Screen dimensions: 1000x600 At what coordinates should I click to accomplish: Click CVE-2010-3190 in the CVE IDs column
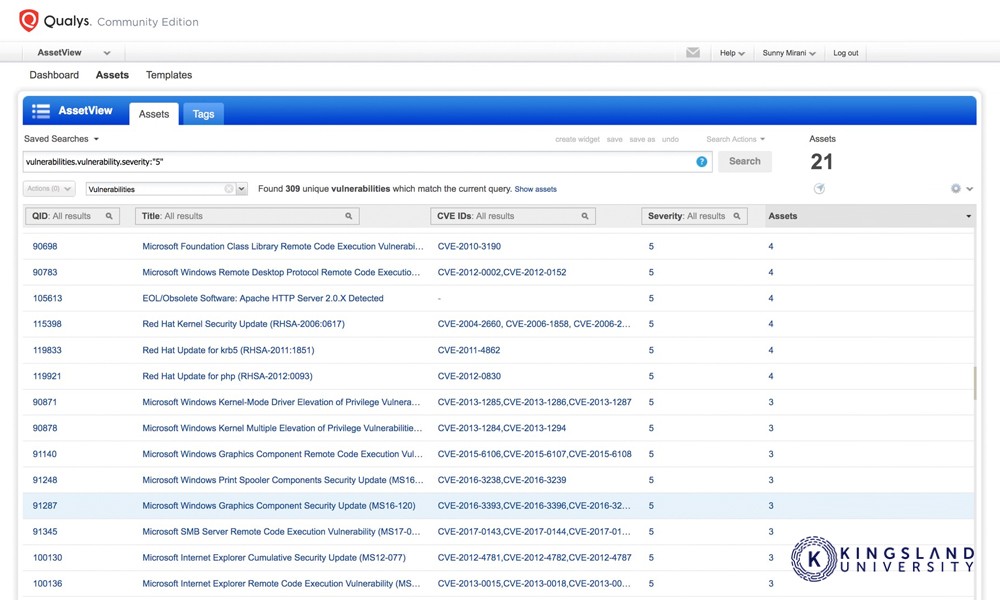tap(469, 246)
